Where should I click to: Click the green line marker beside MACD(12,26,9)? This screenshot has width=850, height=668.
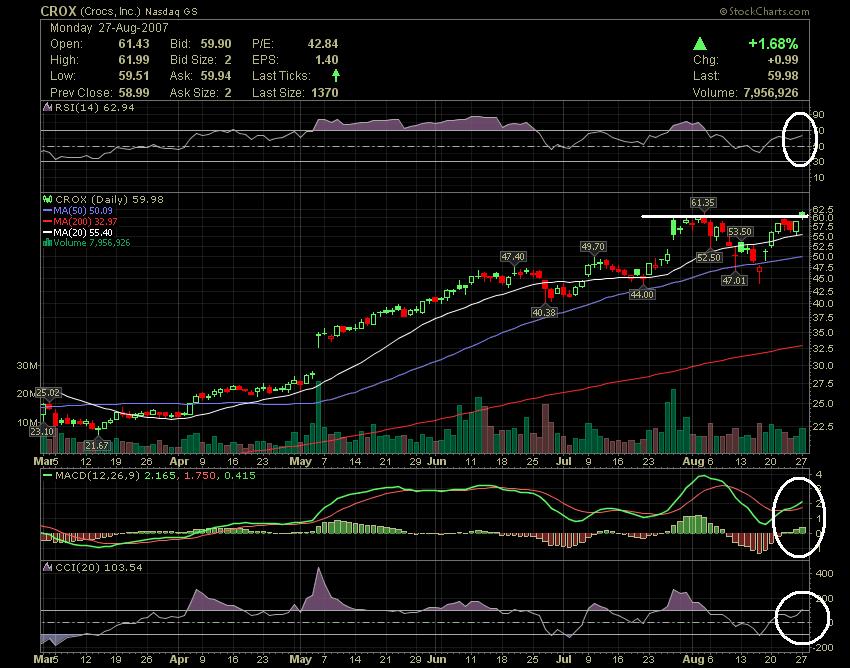point(47,476)
